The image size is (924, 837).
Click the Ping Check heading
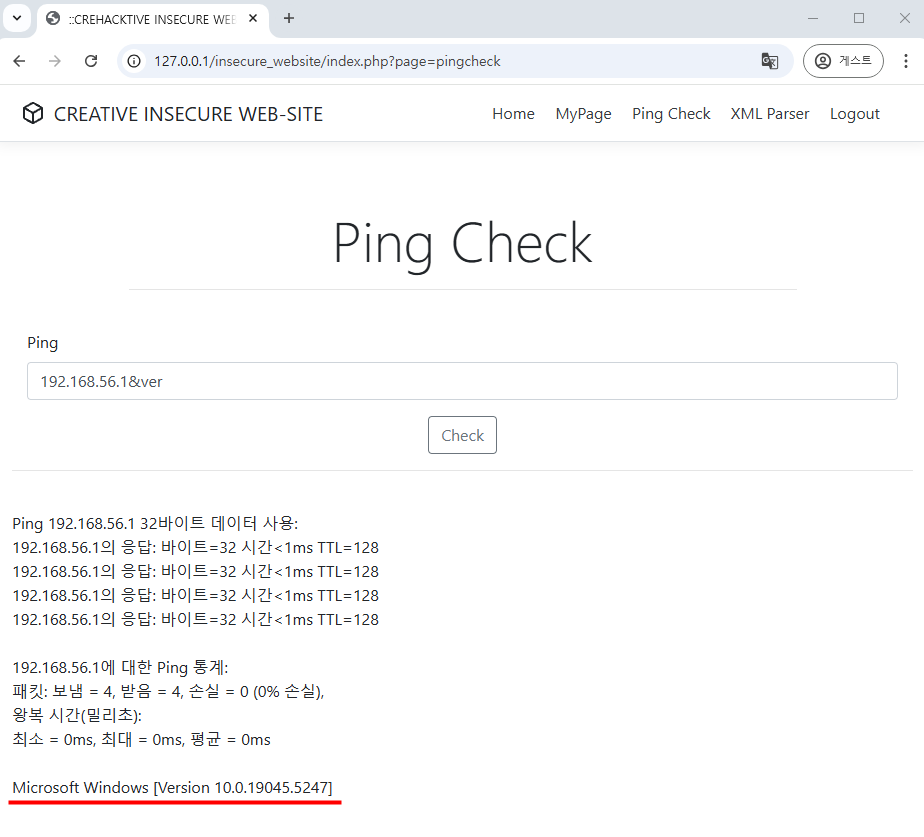[463, 243]
